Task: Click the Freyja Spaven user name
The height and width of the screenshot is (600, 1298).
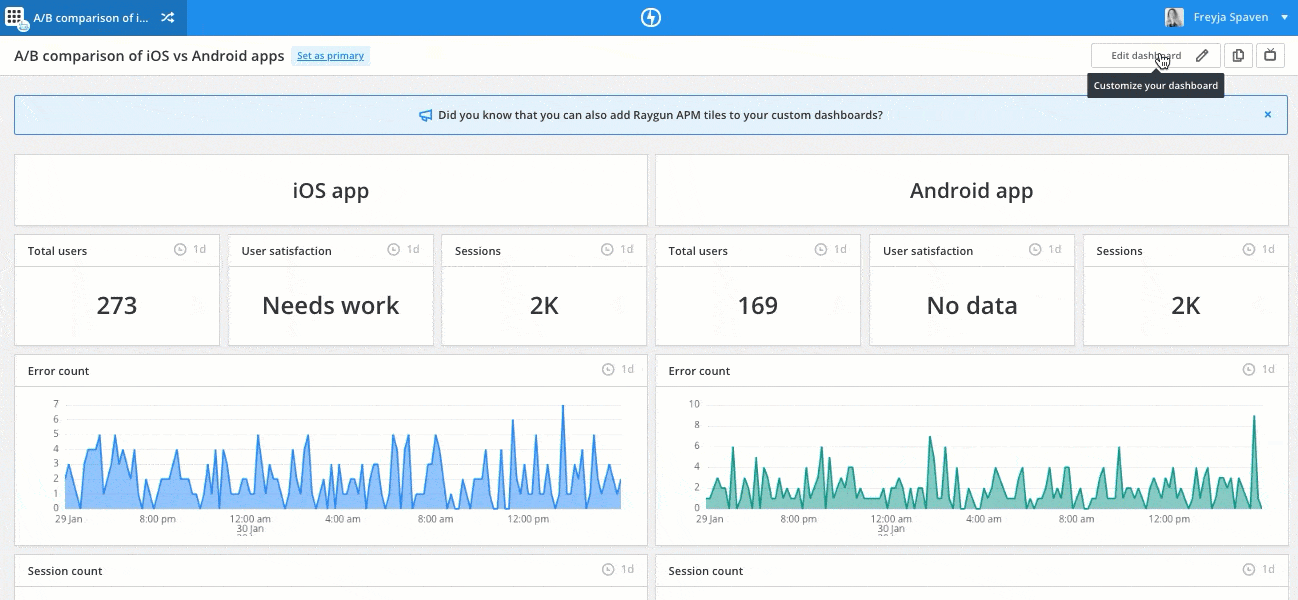Action: click(1231, 18)
